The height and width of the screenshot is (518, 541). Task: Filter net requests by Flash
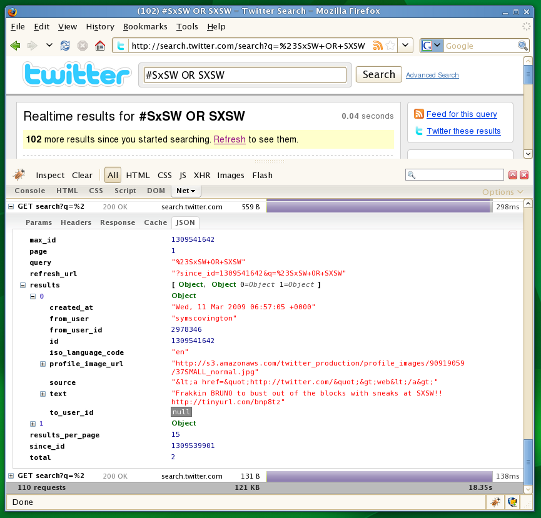tap(262, 175)
